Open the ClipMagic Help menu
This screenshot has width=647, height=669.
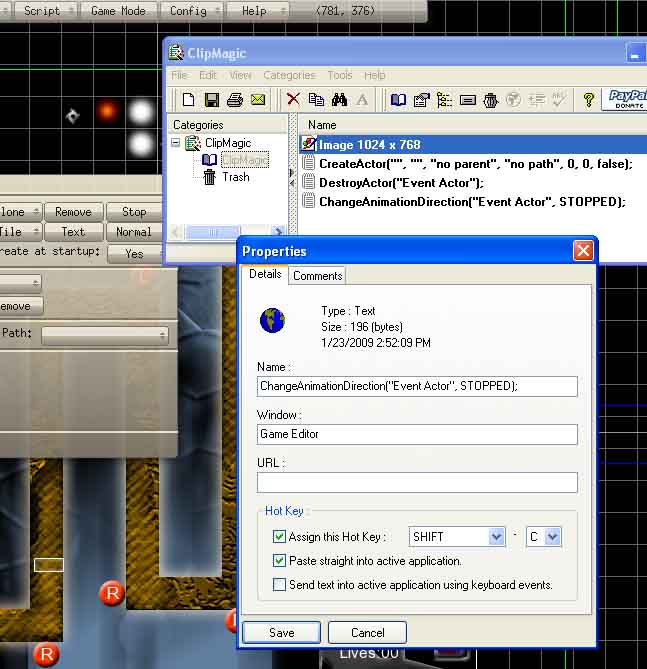pos(374,75)
